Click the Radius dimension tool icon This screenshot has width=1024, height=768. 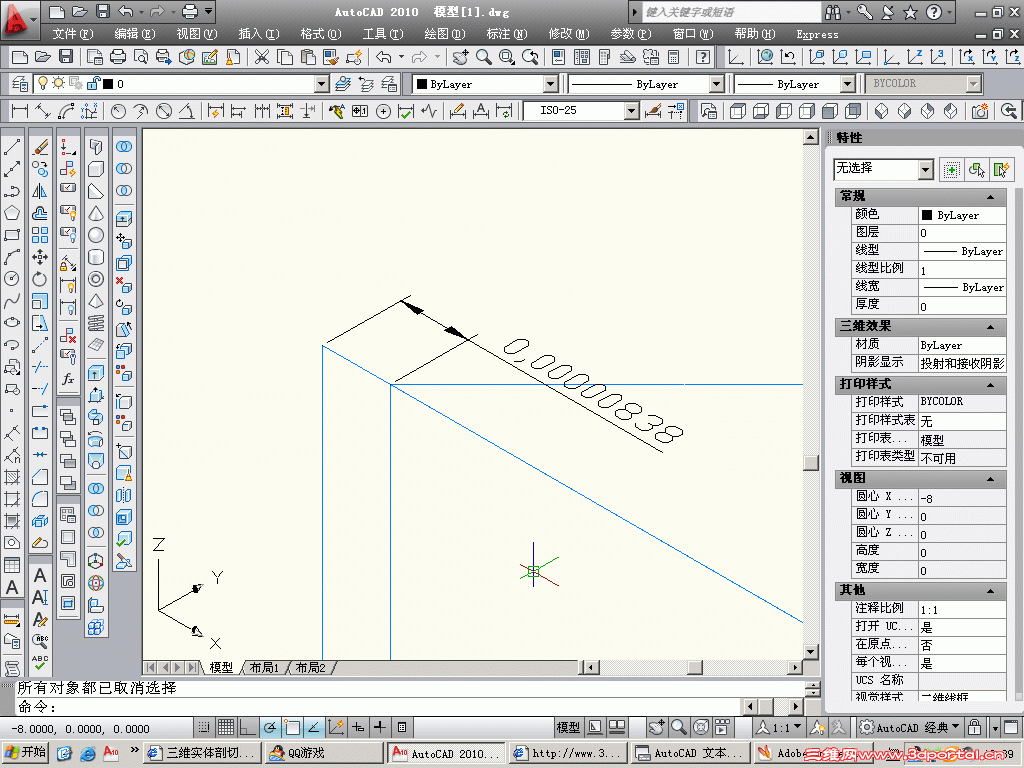click(x=118, y=111)
